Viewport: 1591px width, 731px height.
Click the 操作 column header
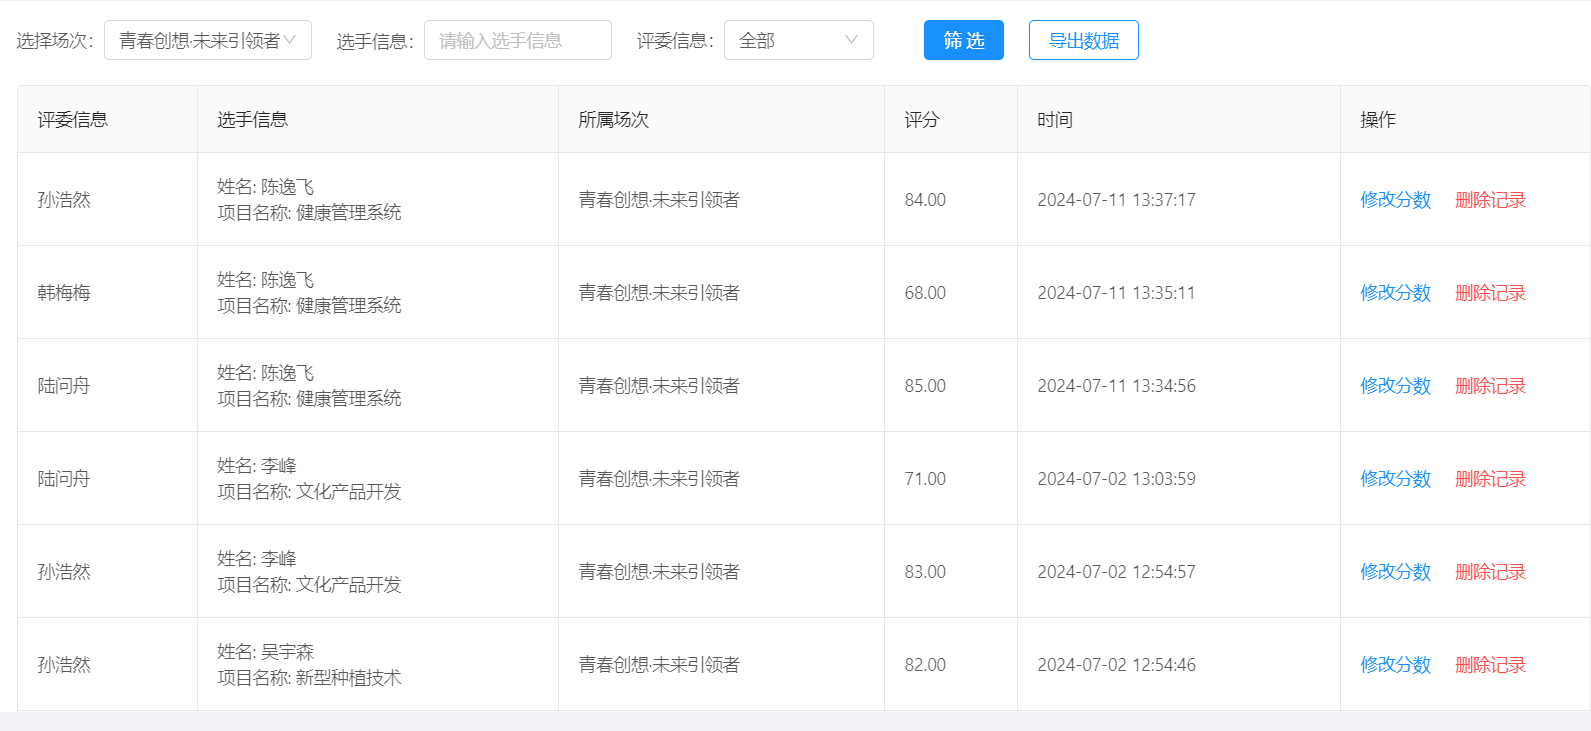pyautogui.click(x=1465, y=120)
